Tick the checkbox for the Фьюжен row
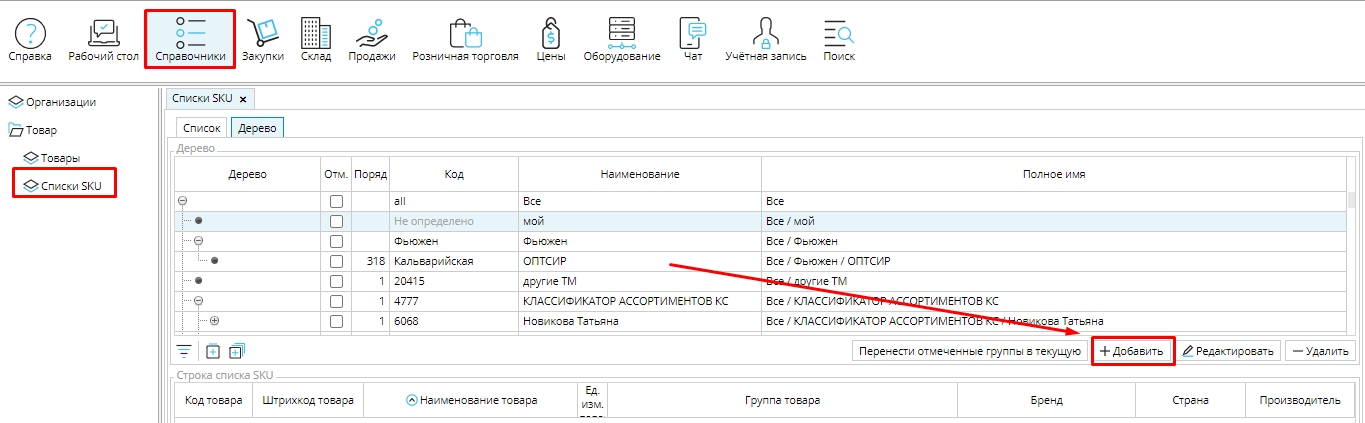This screenshot has width=1365, height=423. [x=337, y=241]
